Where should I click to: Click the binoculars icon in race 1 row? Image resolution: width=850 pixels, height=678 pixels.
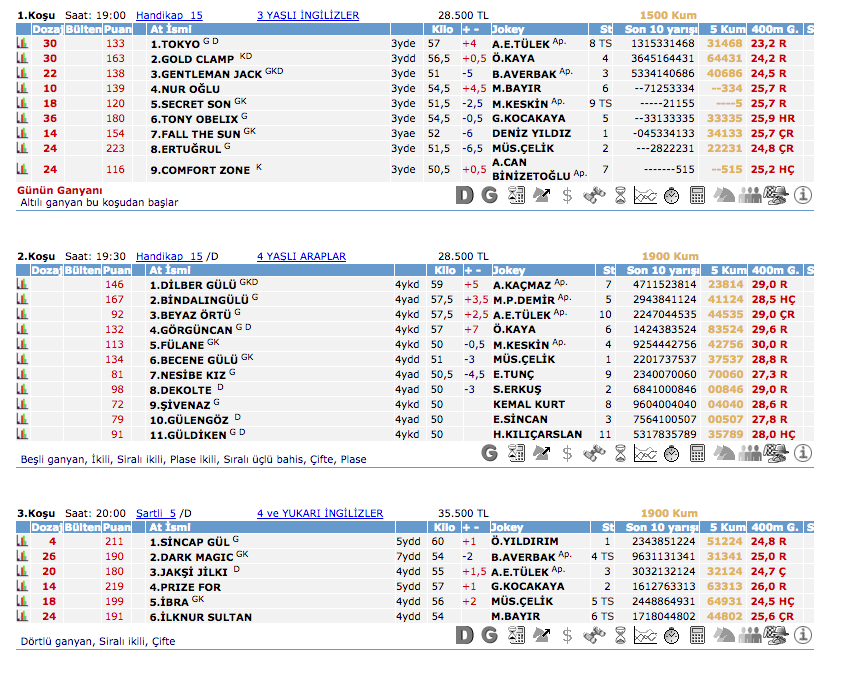tap(594, 195)
